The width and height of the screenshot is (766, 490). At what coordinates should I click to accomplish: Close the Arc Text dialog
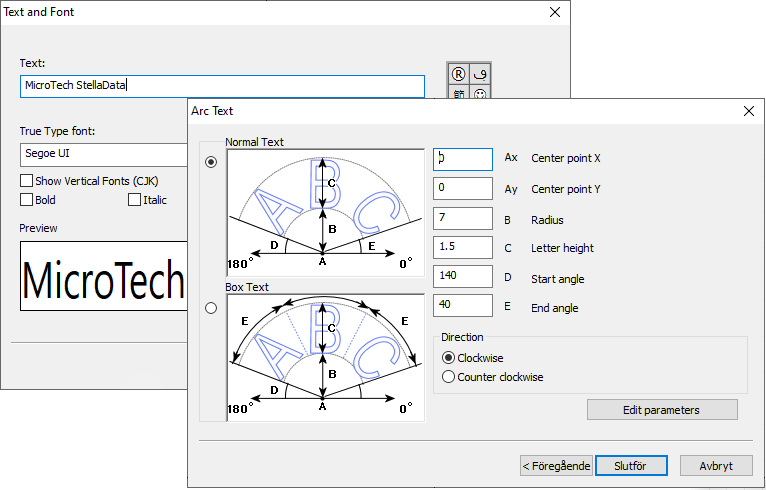(x=749, y=111)
